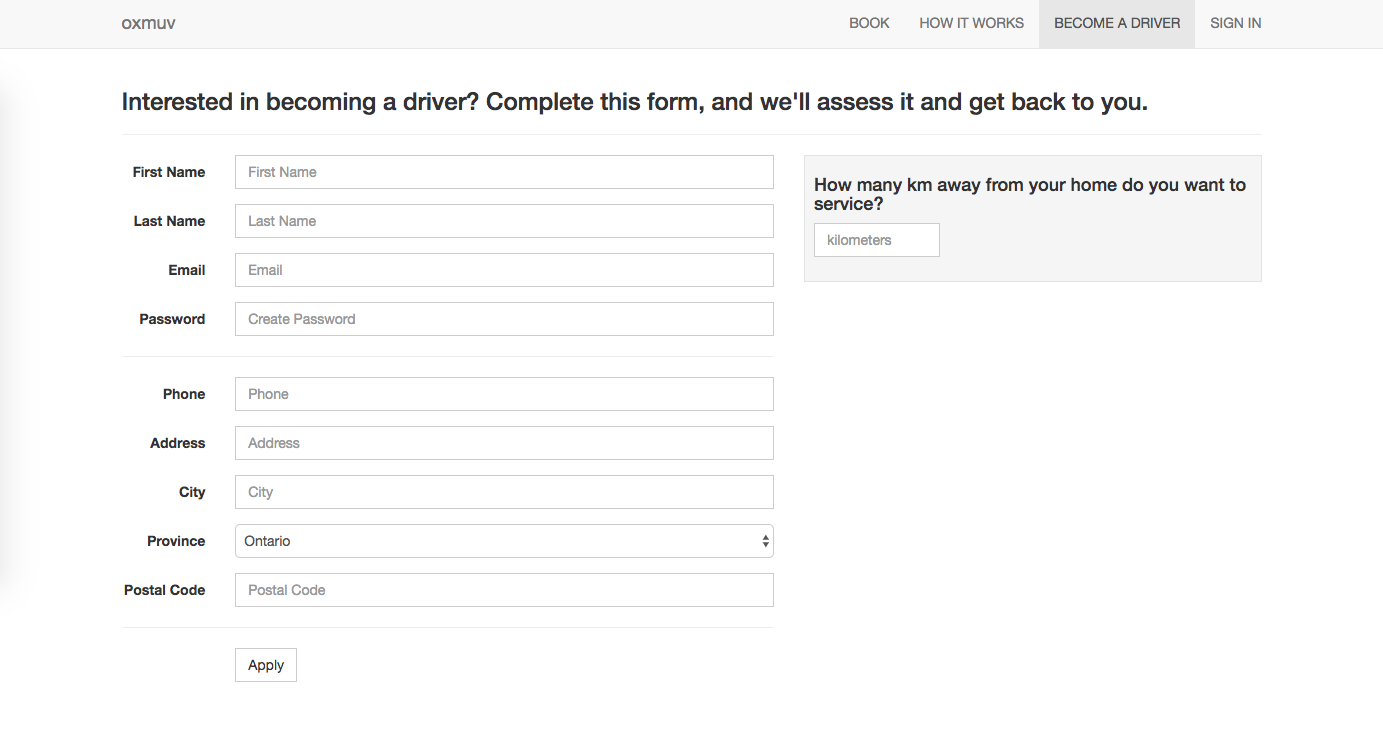Image resolution: width=1383 pixels, height=738 pixels.
Task: Click the bold Province label text
Action: tap(176, 541)
